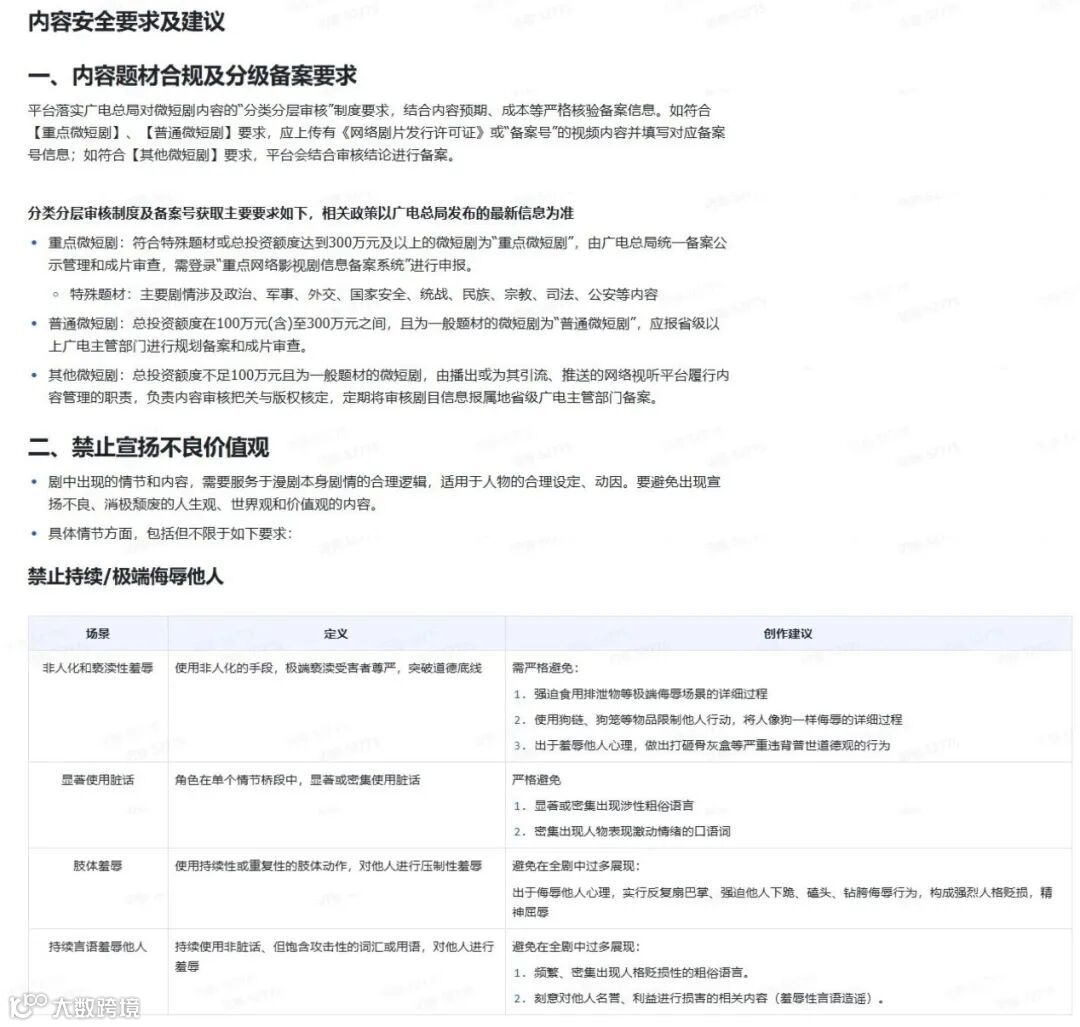The width and height of the screenshot is (1080, 1027).
Task: Click the cell '显著使用脏话'
Action: tap(98, 780)
